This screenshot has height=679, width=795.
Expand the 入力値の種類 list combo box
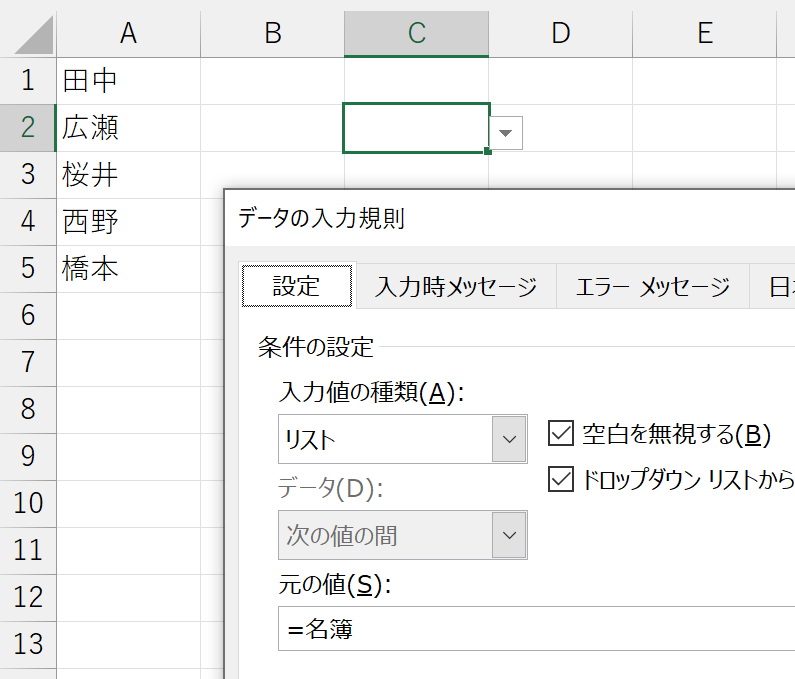510,440
